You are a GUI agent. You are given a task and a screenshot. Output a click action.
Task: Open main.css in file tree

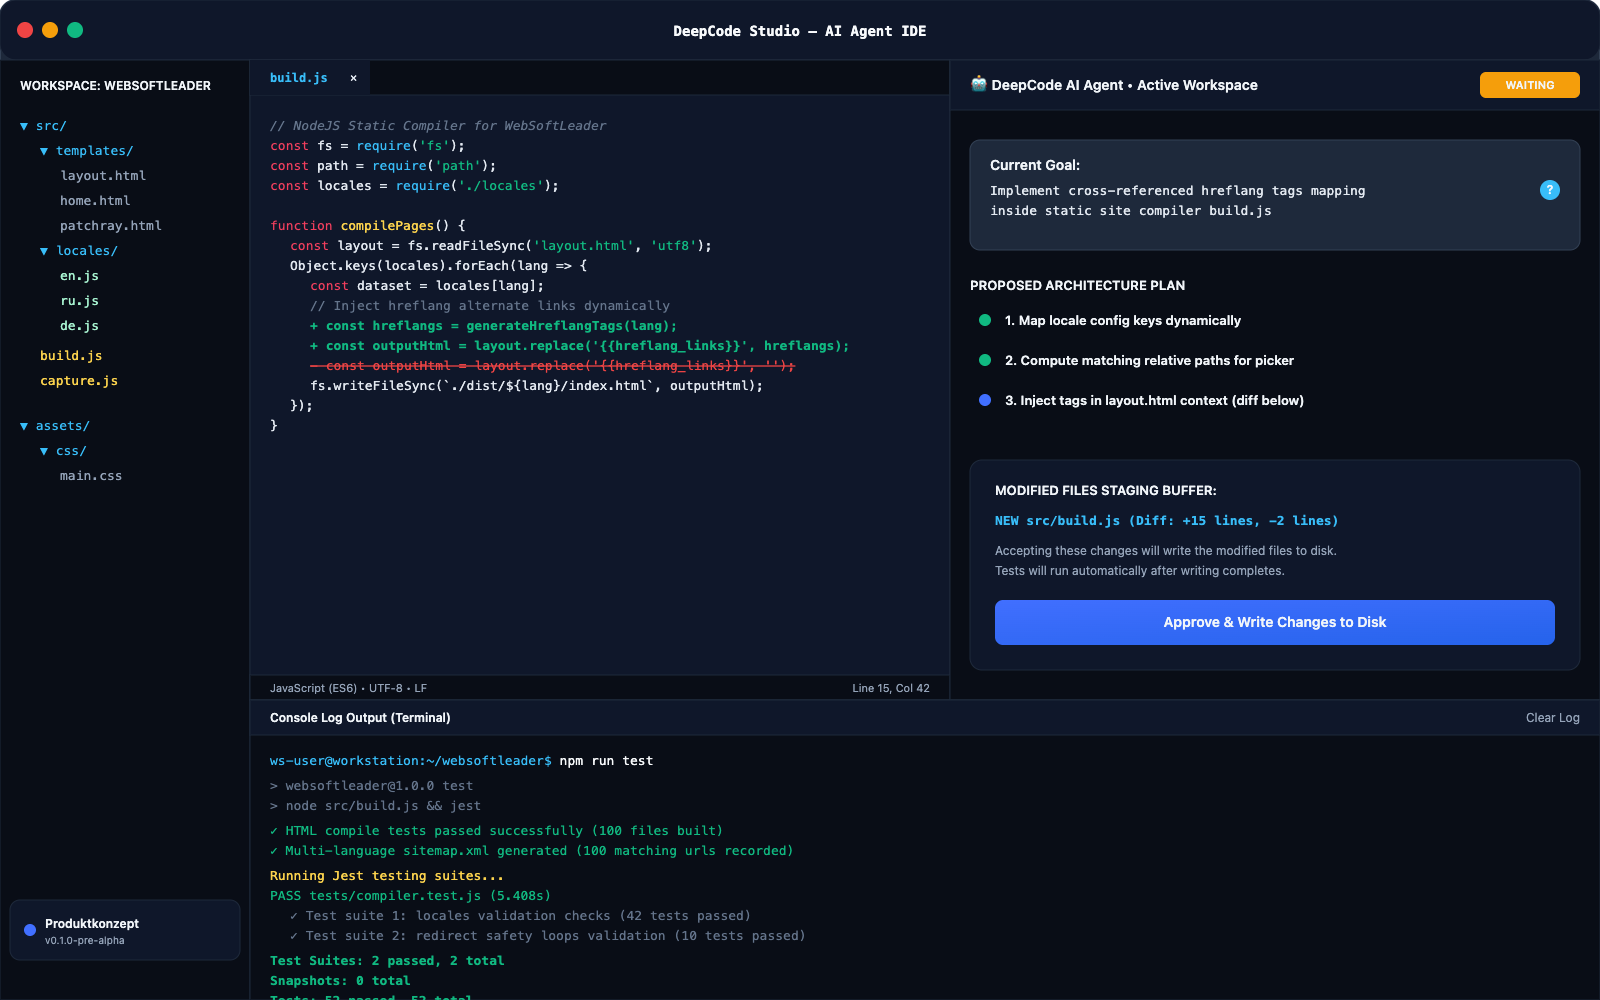click(x=91, y=476)
